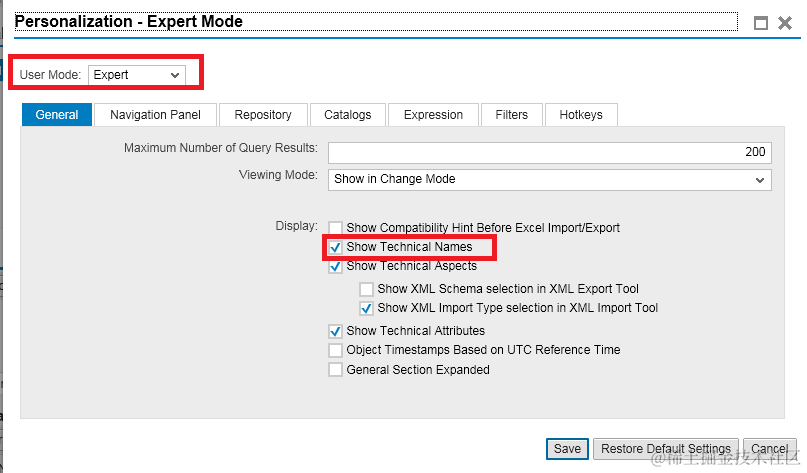
Task: Click the Show Technical Names label text
Action: (x=409, y=247)
